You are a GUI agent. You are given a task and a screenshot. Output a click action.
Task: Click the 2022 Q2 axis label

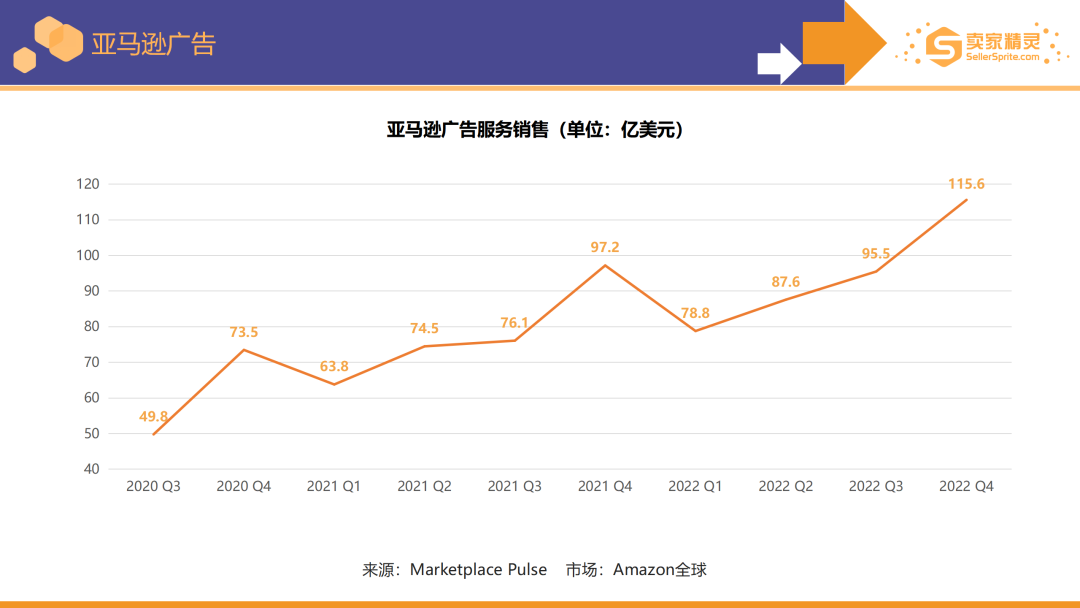click(x=785, y=486)
